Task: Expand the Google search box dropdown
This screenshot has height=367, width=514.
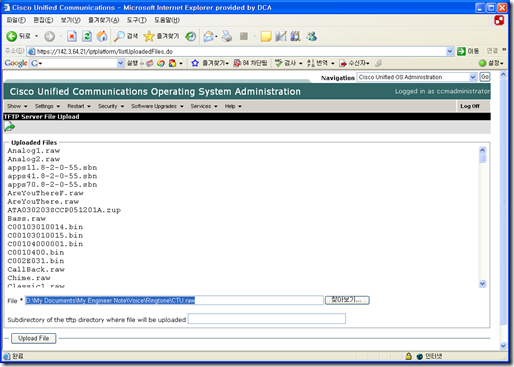Action: [121, 63]
